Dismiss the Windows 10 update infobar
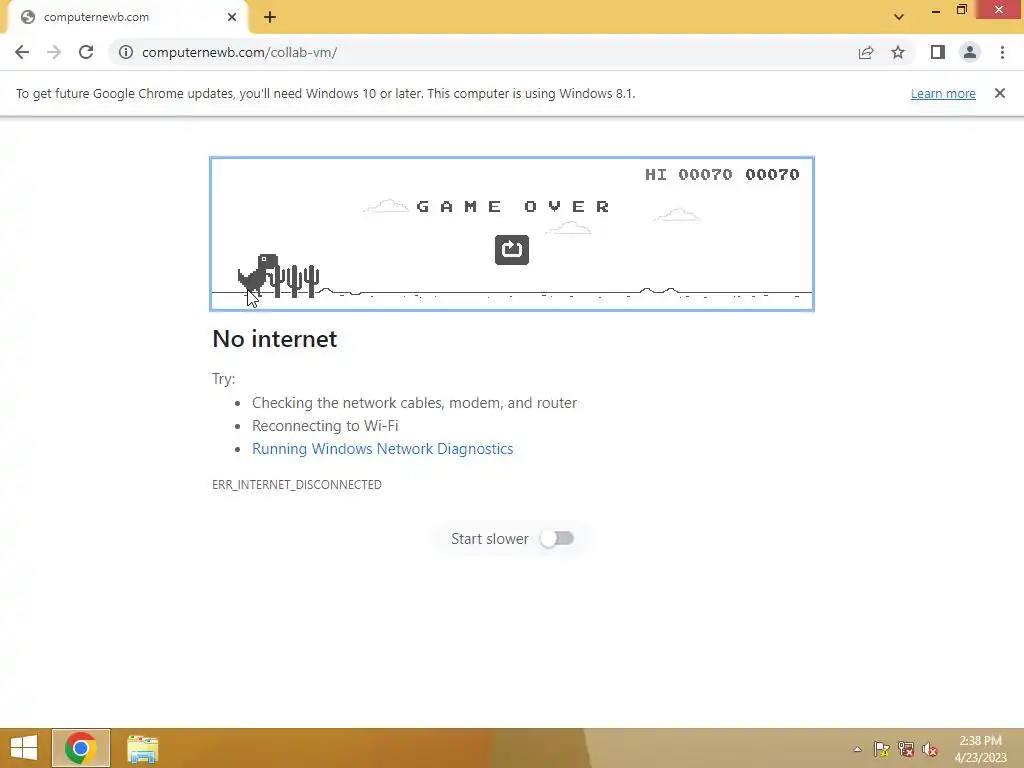 [x=1000, y=93]
